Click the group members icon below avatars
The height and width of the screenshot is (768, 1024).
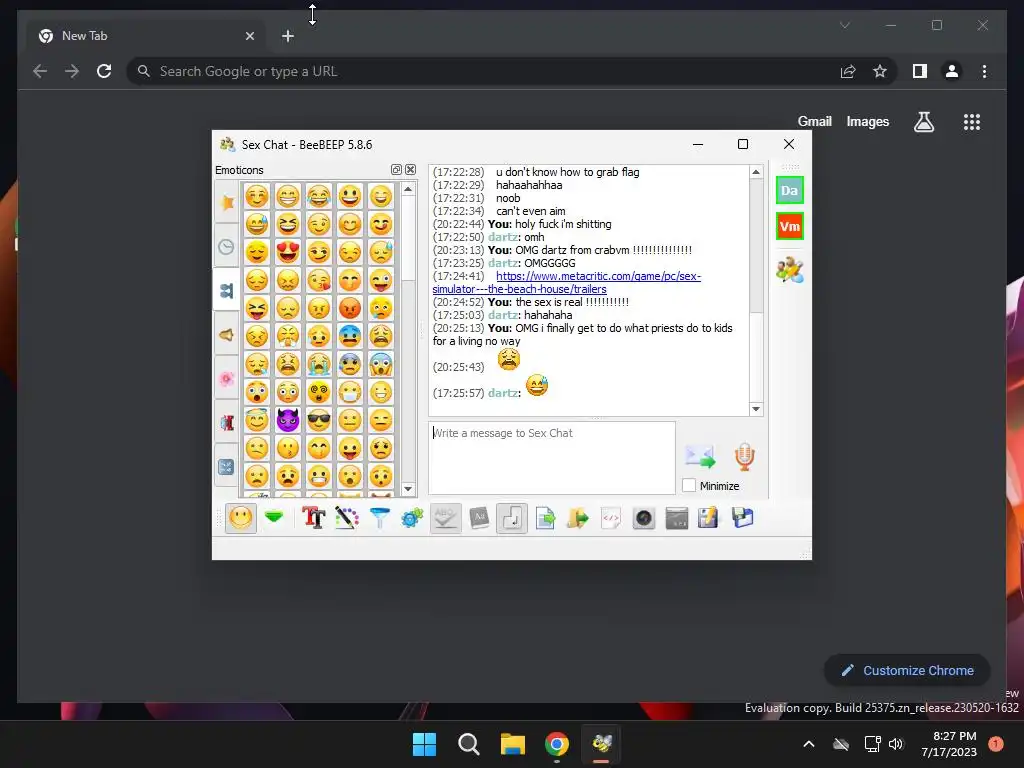tap(790, 270)
